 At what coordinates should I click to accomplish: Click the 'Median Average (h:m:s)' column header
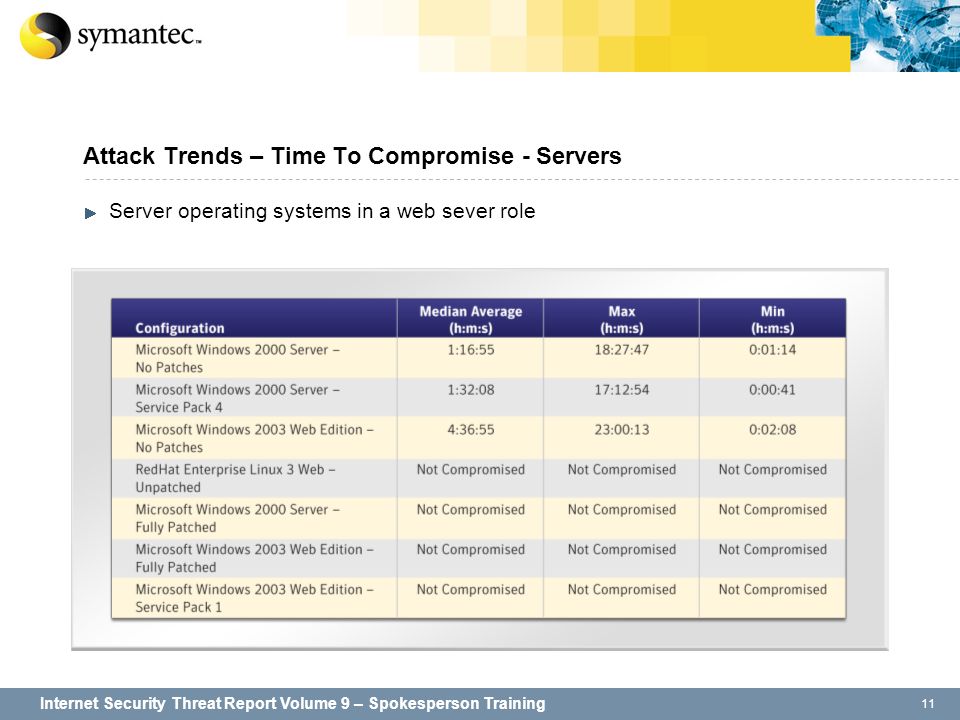(470, 318)
